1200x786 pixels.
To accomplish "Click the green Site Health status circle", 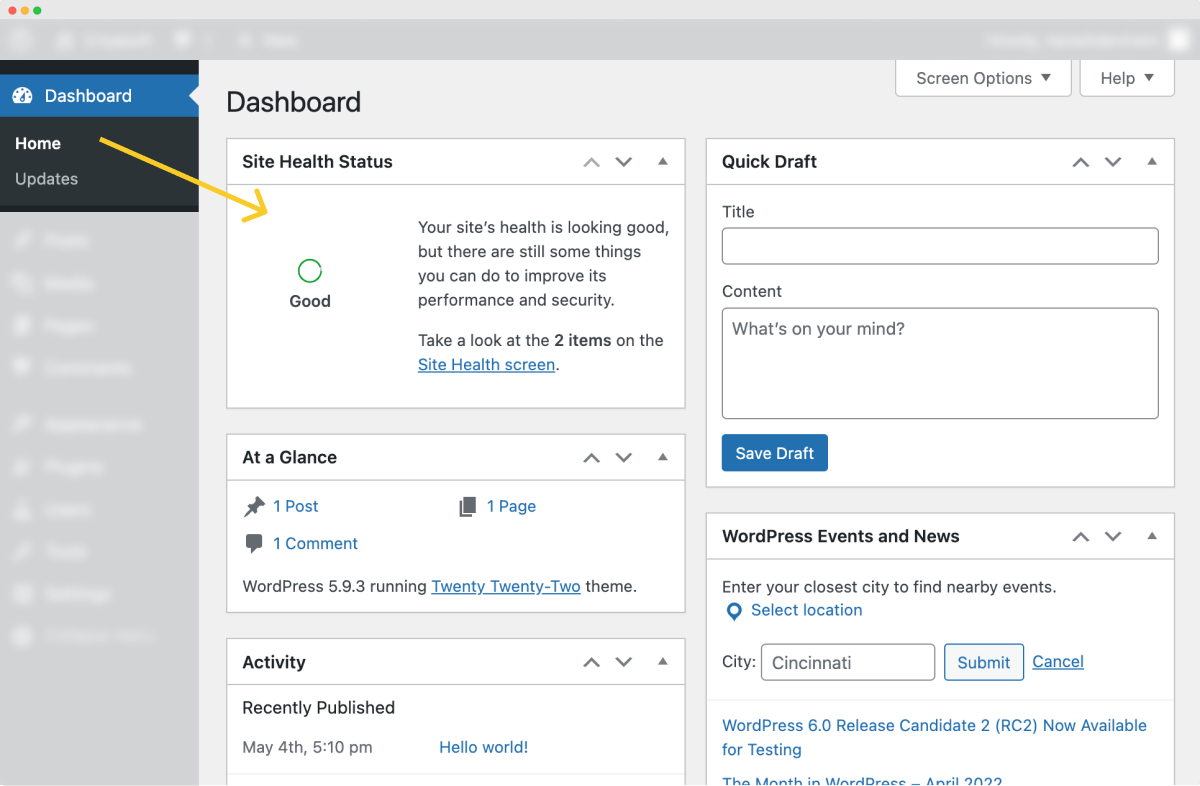I will tap(310, 271).
